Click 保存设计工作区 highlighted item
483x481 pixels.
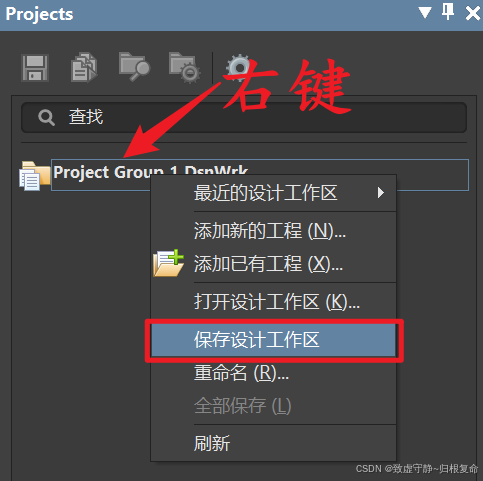tap(273, 340)
